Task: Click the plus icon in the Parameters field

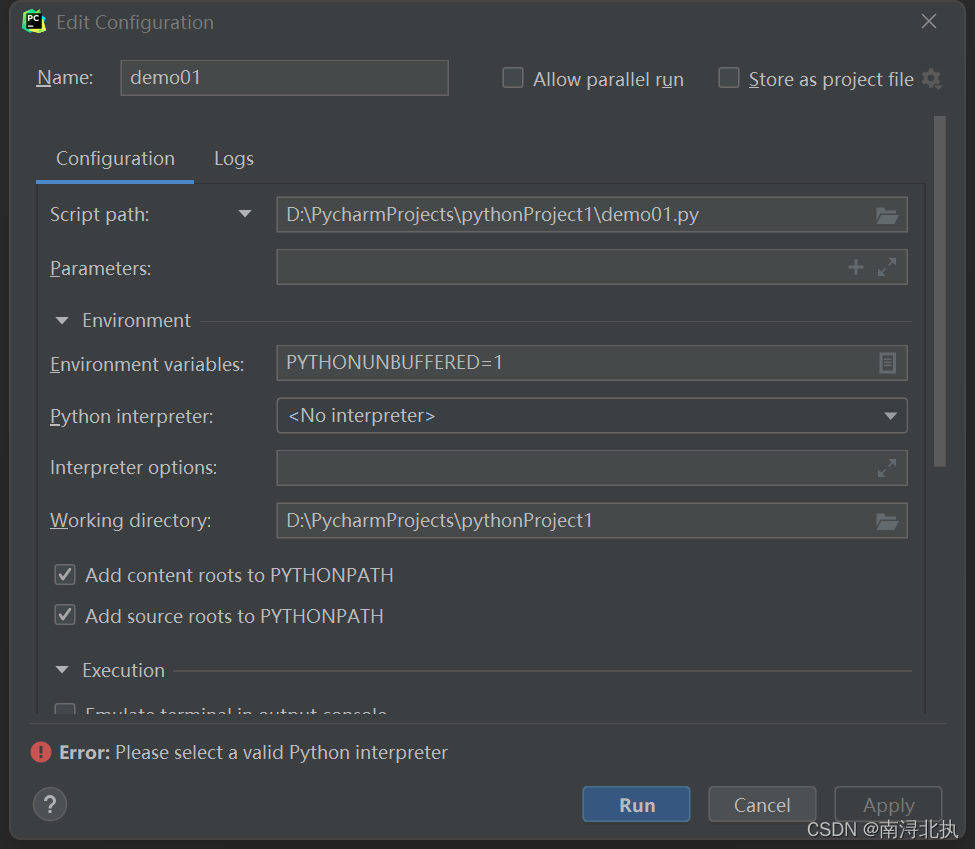Action: click(x=855, y=267)
